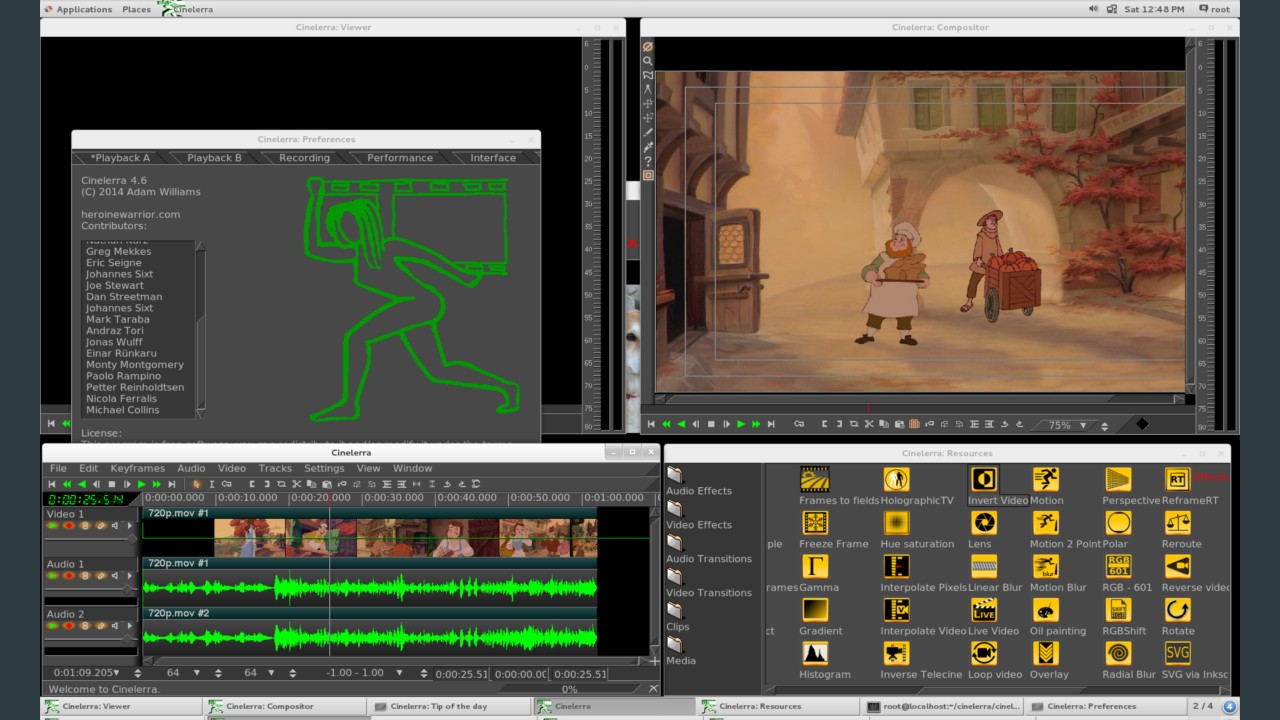Select the zoom magnifier tool in Compositor
Viewport: 1280px width, 720px height.
pos(648,61)
